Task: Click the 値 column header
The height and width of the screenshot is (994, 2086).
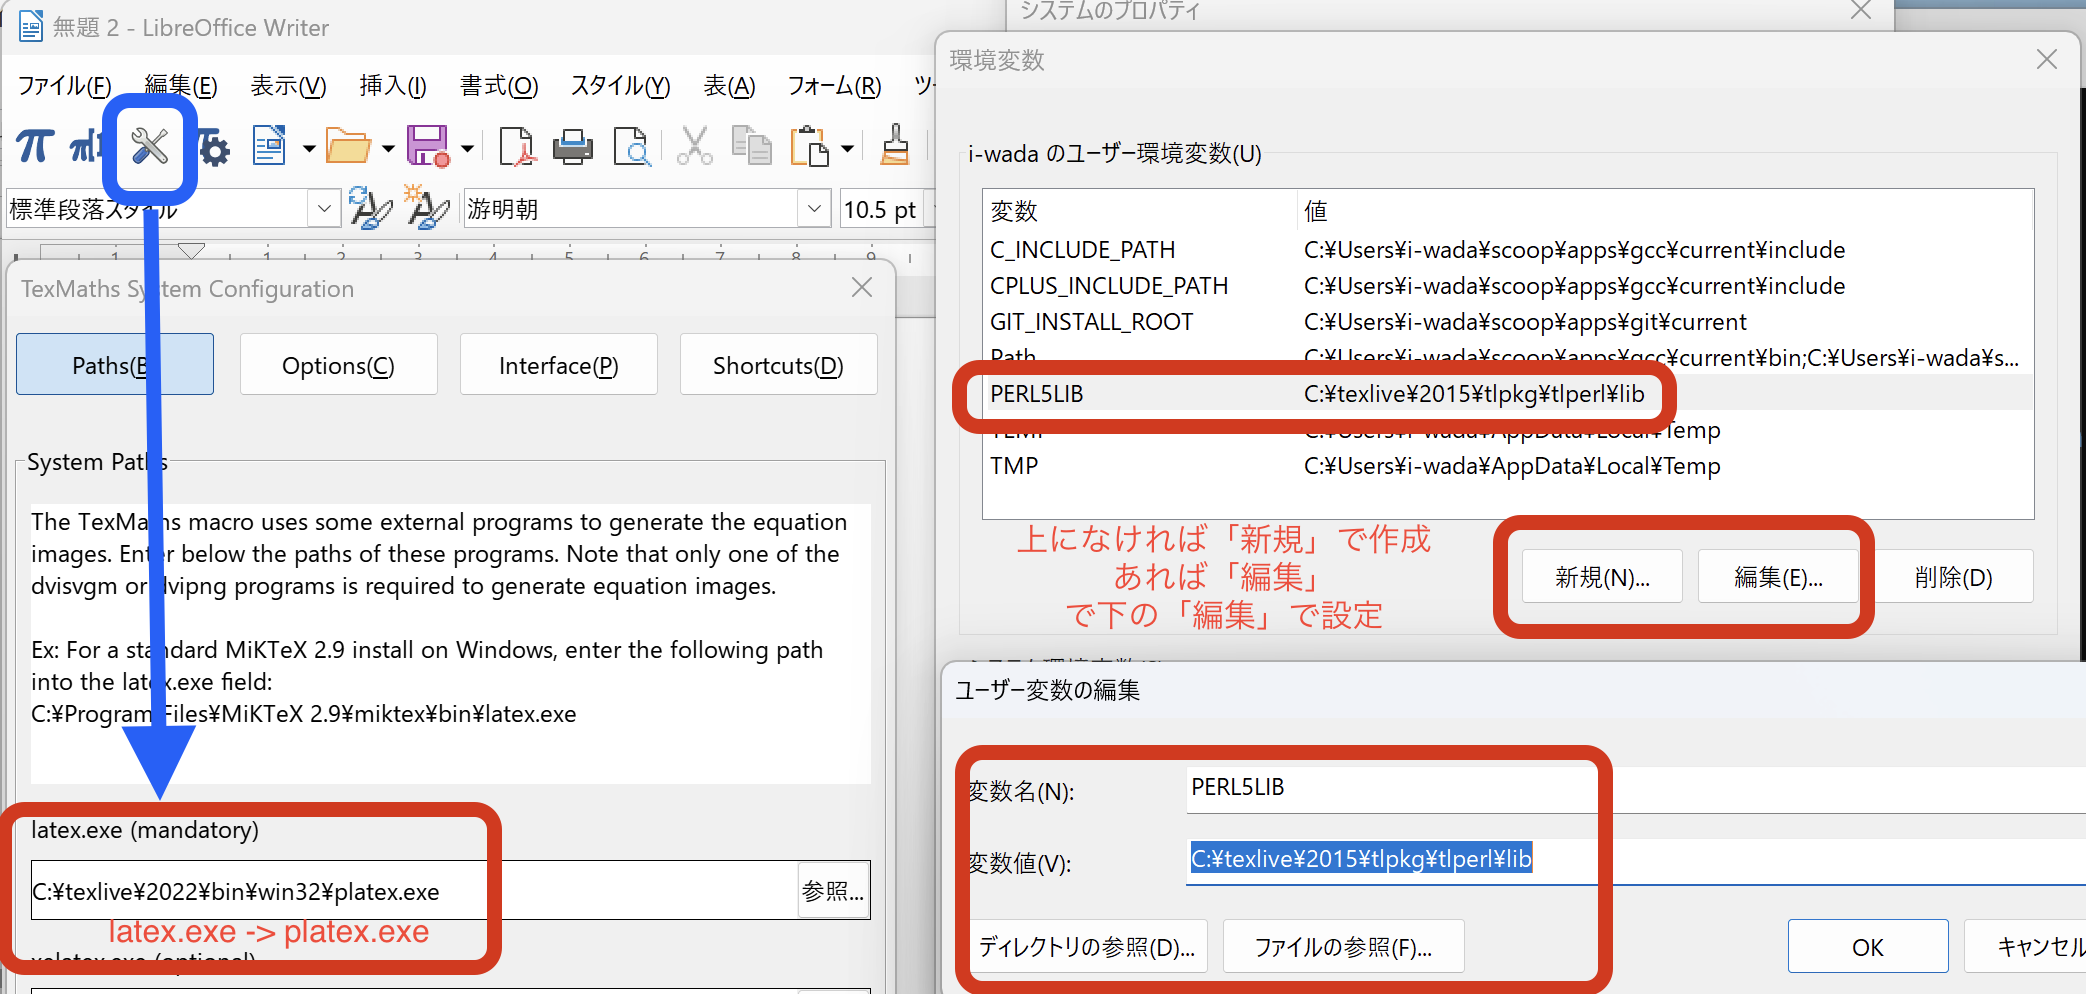Action: 1665,211
